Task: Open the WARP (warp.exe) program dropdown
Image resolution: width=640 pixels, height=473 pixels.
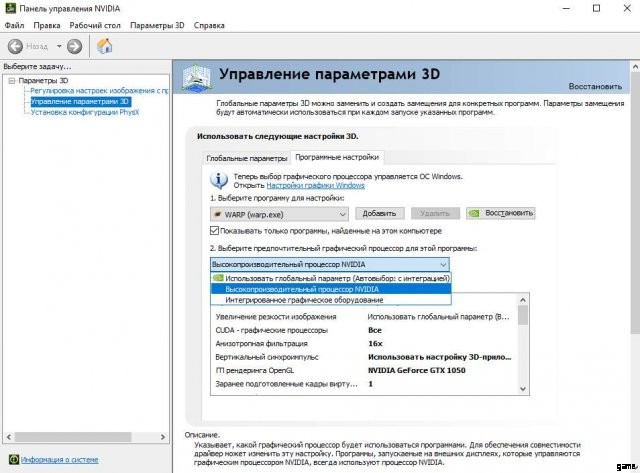Action: pyautogui.click(x=280, y=214)
